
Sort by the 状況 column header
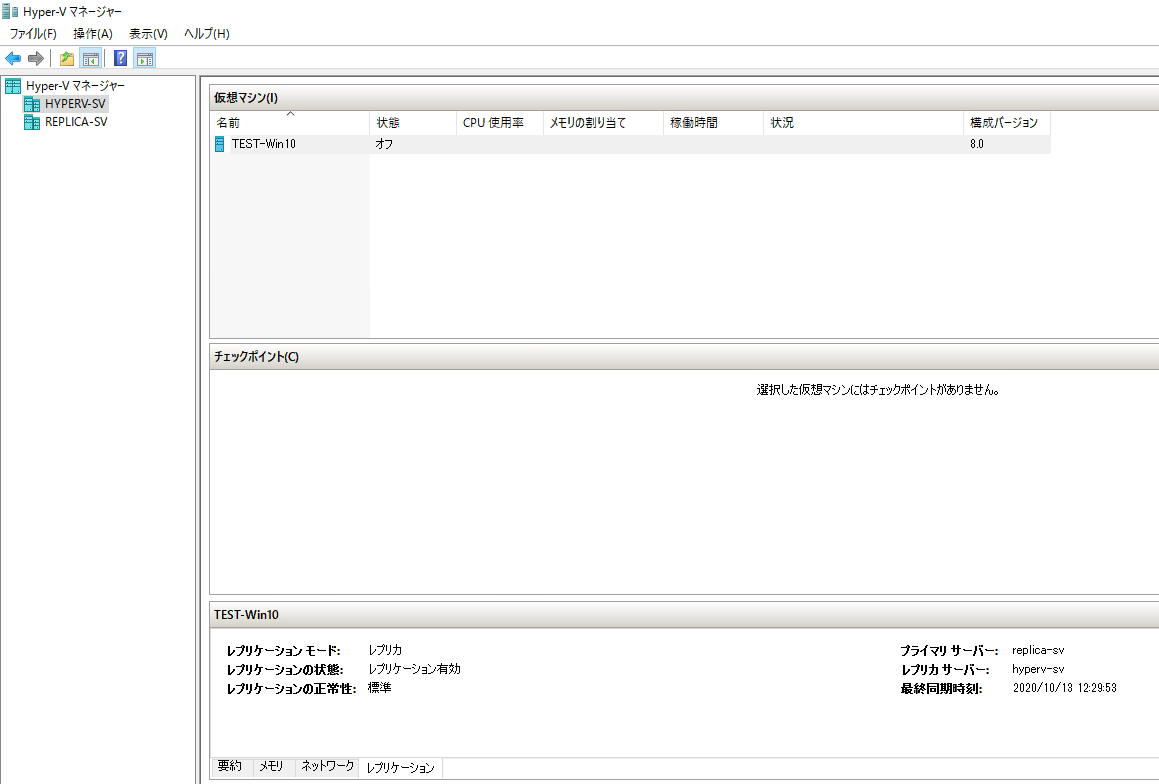point(863,123)
